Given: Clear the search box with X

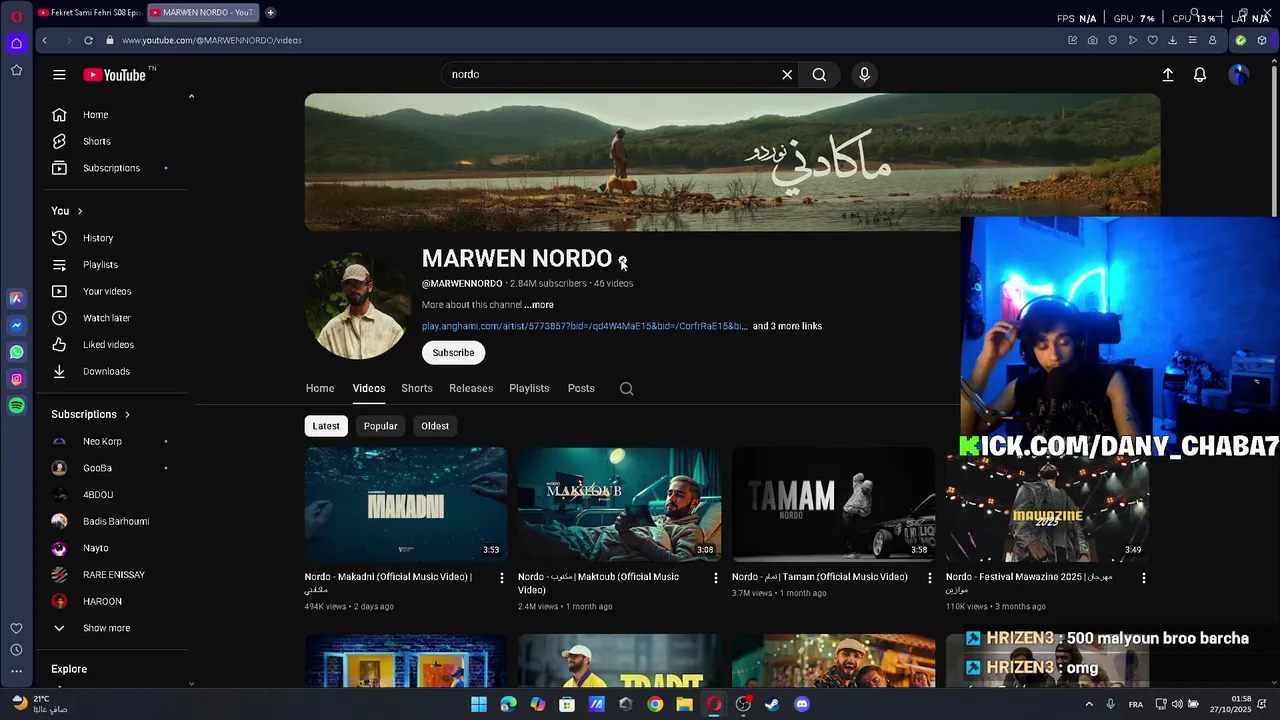Looking at the screenshot, I should pyautogui.click(x=787, y=75).
